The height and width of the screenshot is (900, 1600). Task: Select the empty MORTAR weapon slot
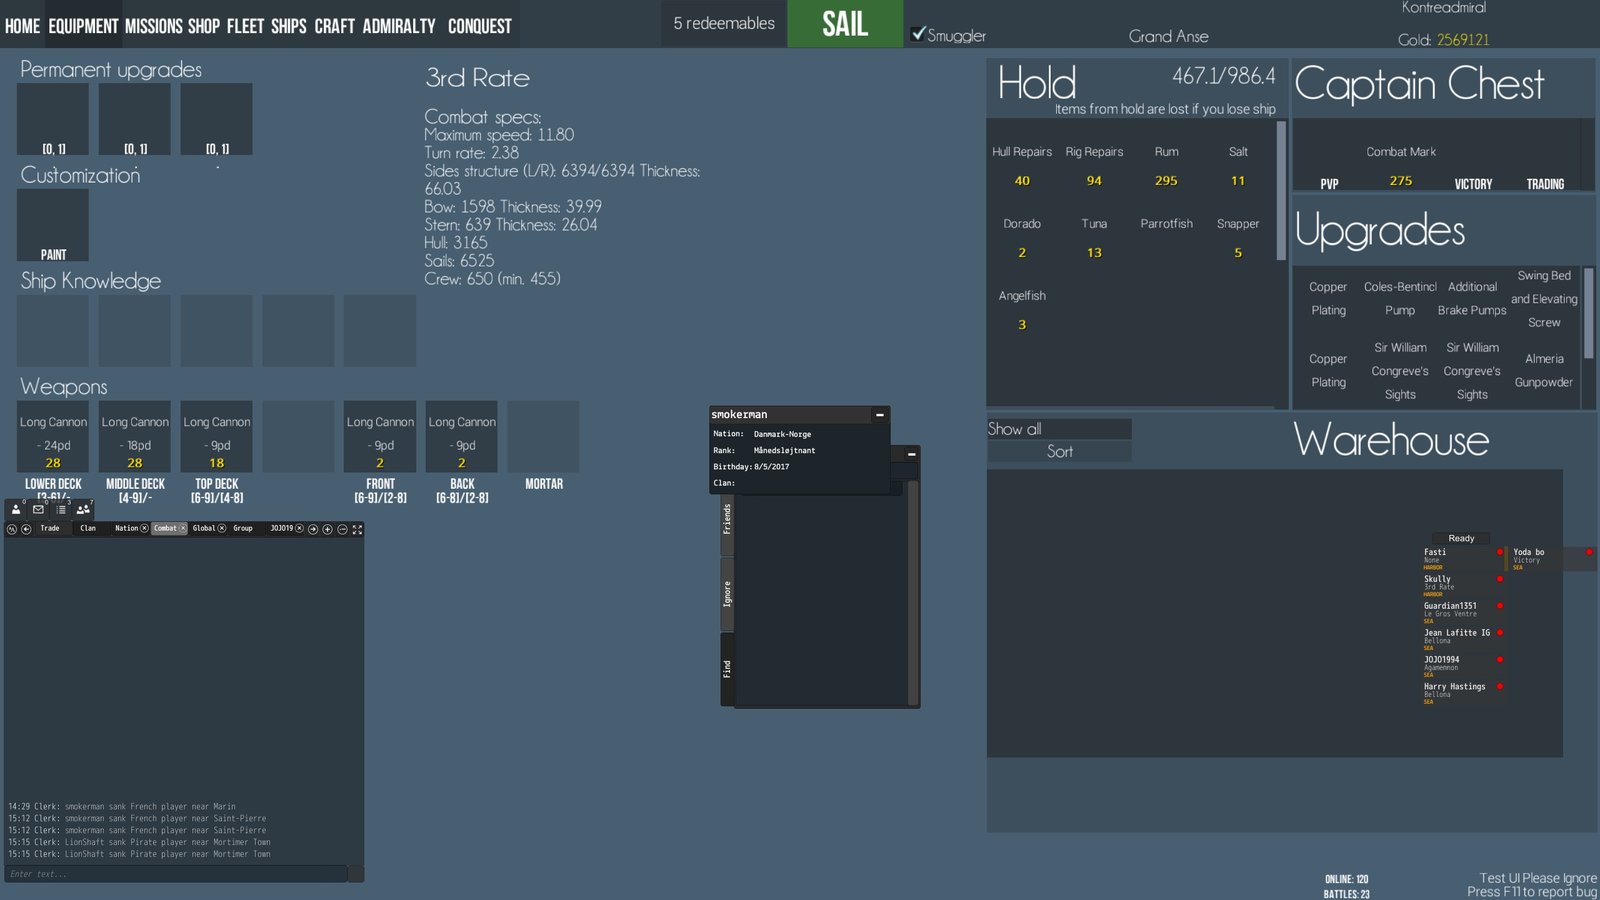click(x=544, y=437)
